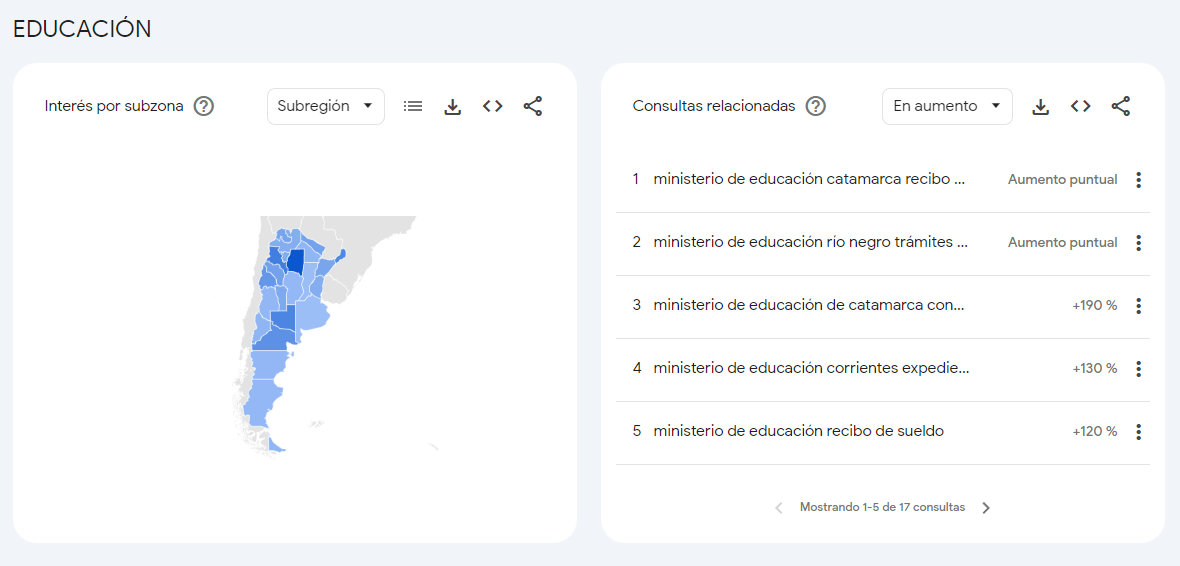Open options menu for query 3
Image resolution: width=1180 pixels, height=566 pixels.
(1138, 306)
